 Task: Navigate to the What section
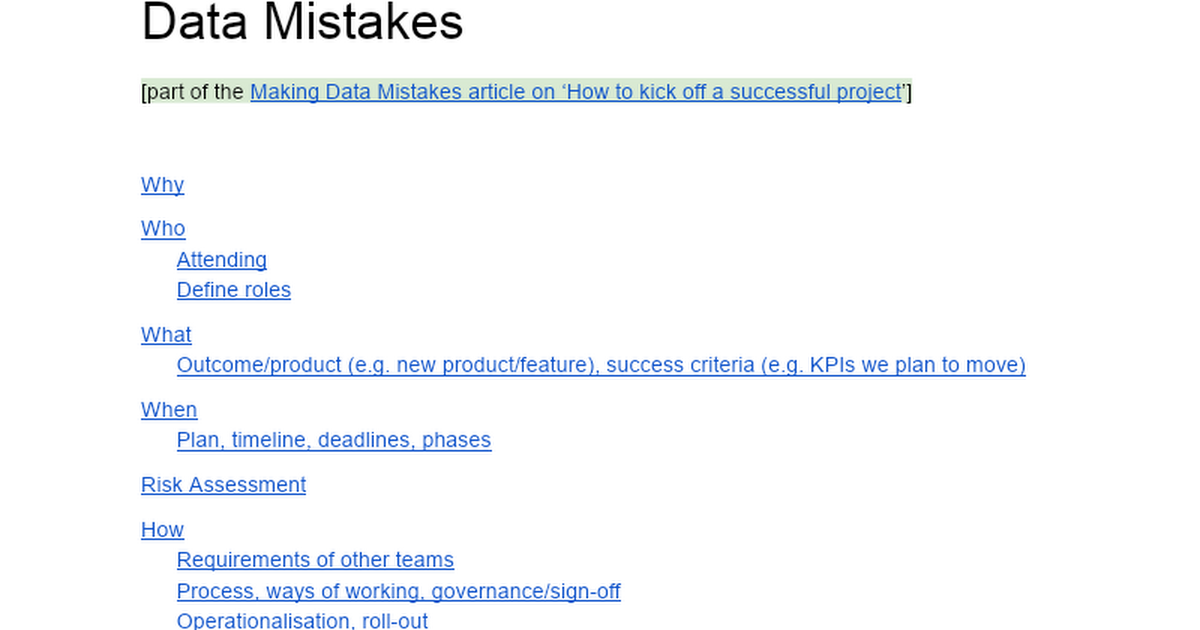pos(166,335)
